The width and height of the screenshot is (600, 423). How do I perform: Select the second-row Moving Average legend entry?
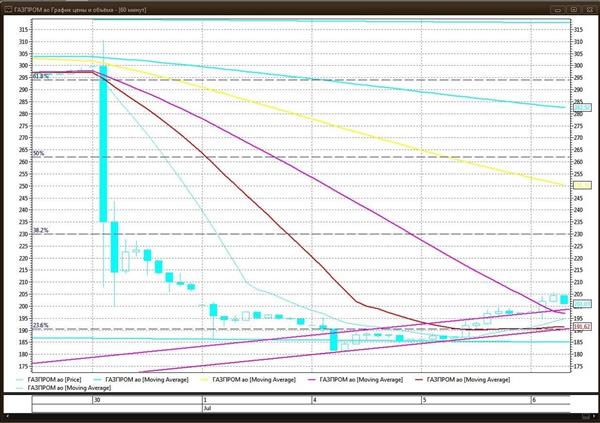pyautogui.click(x=64, y=388)
